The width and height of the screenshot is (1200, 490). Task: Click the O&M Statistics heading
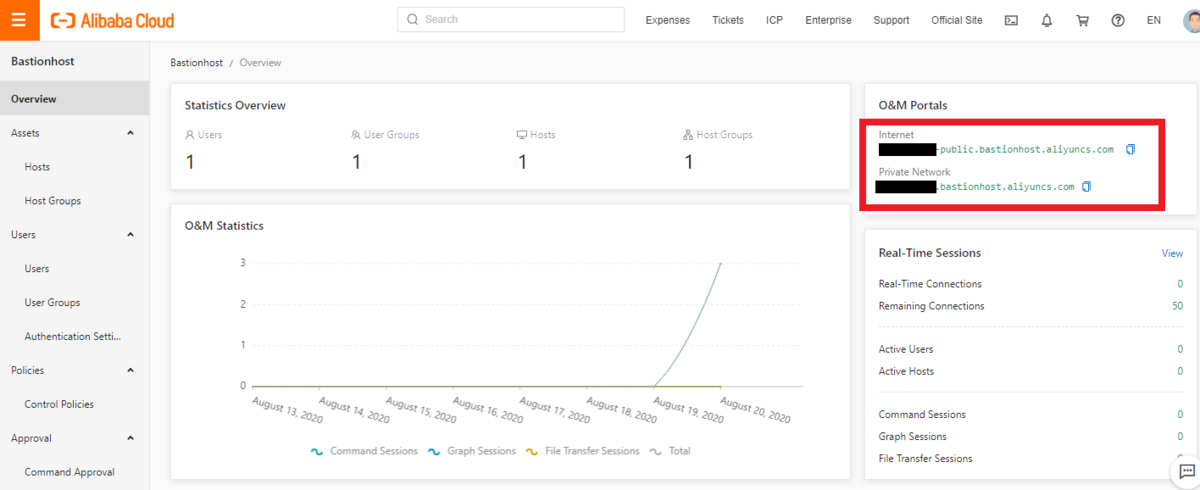224,226
